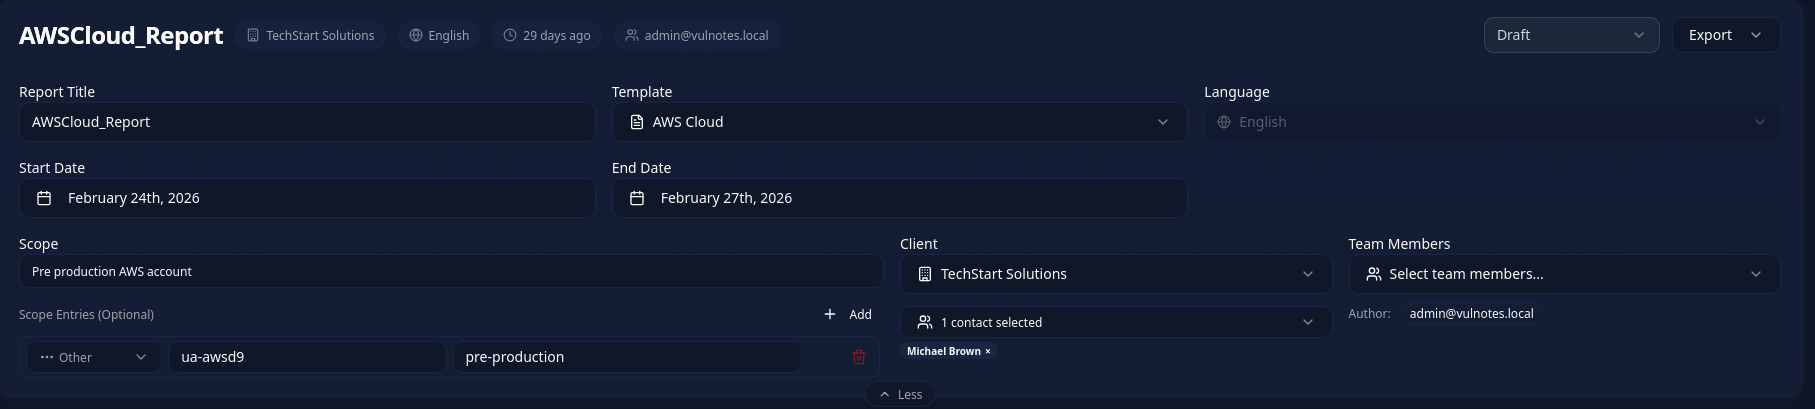Click user icon in admin@vulnotes.local header badge
This screenshot has width=1815, height=409.
coord(632,35)
